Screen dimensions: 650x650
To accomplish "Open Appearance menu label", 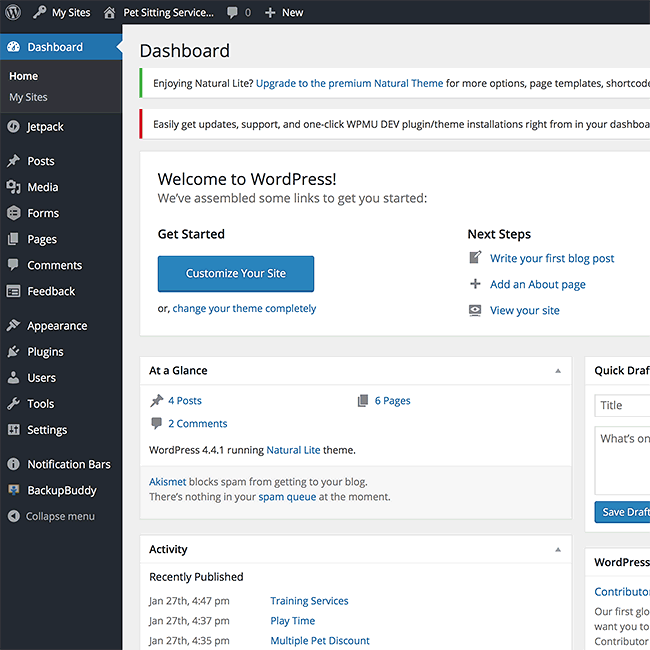I will click(57, 326).
